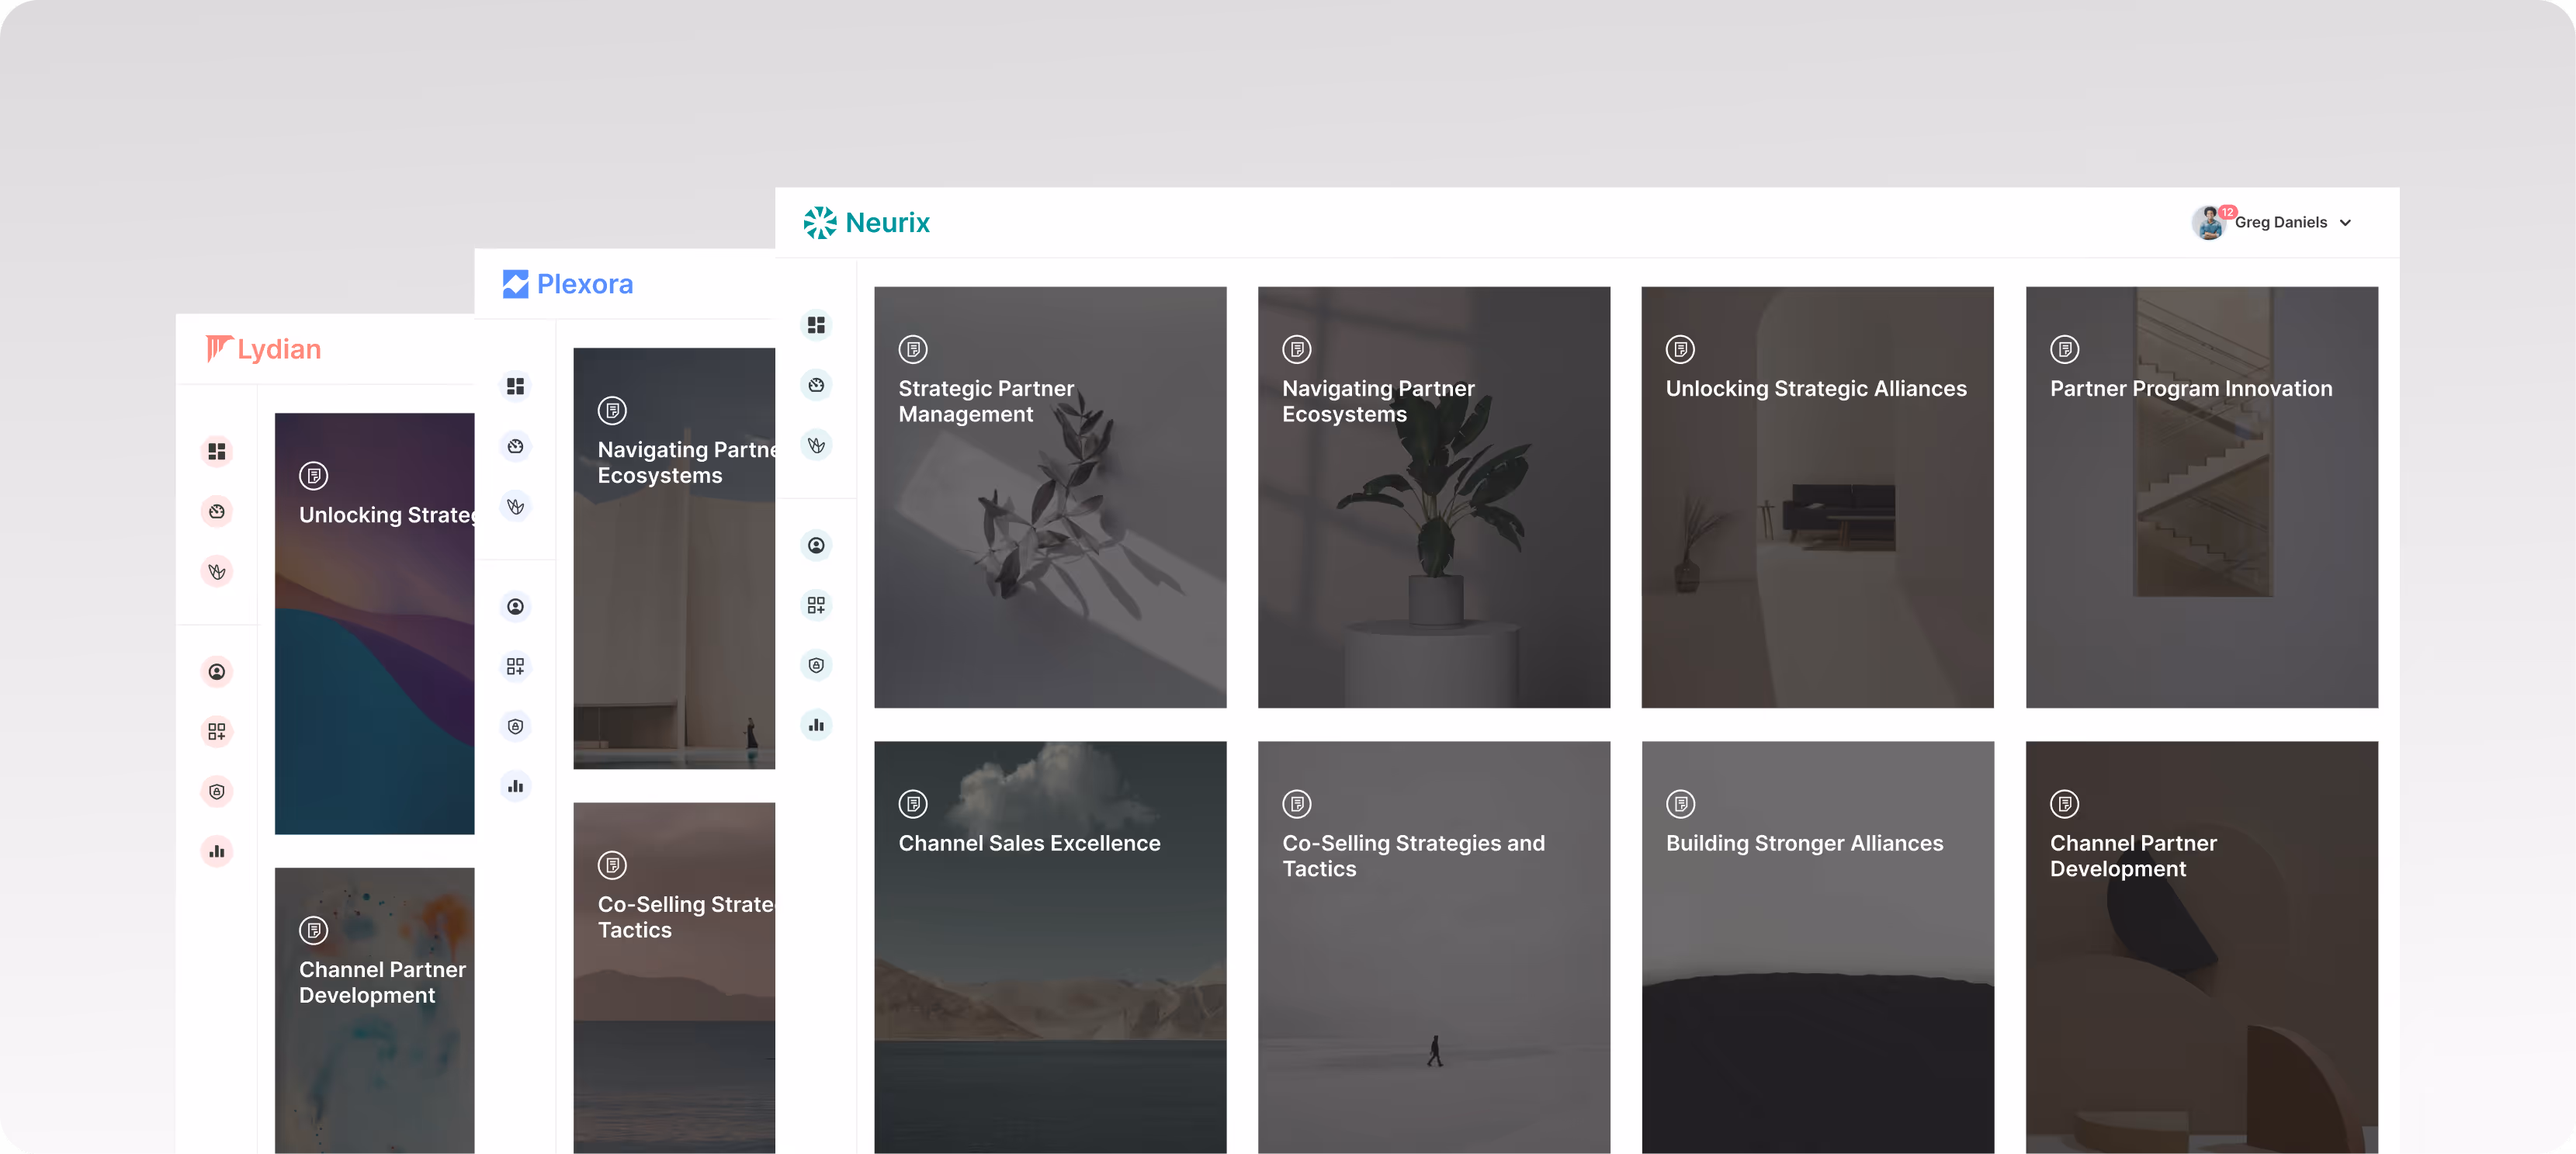
Task: Click the dashboard grid icon in Plexora sidebar
Action: pos(515,386)
